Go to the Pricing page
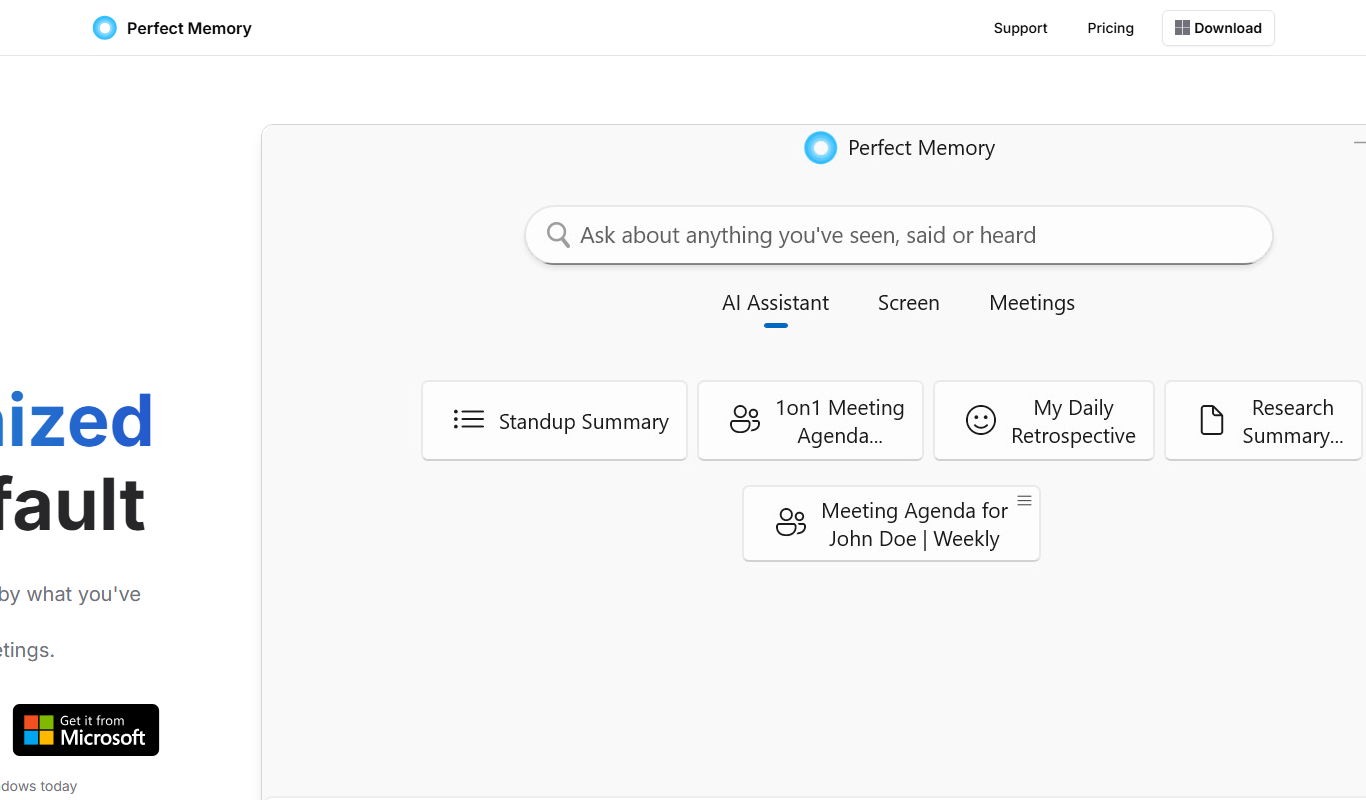This screenshot has width=1366, height=800. click(x=1110, y=28)
